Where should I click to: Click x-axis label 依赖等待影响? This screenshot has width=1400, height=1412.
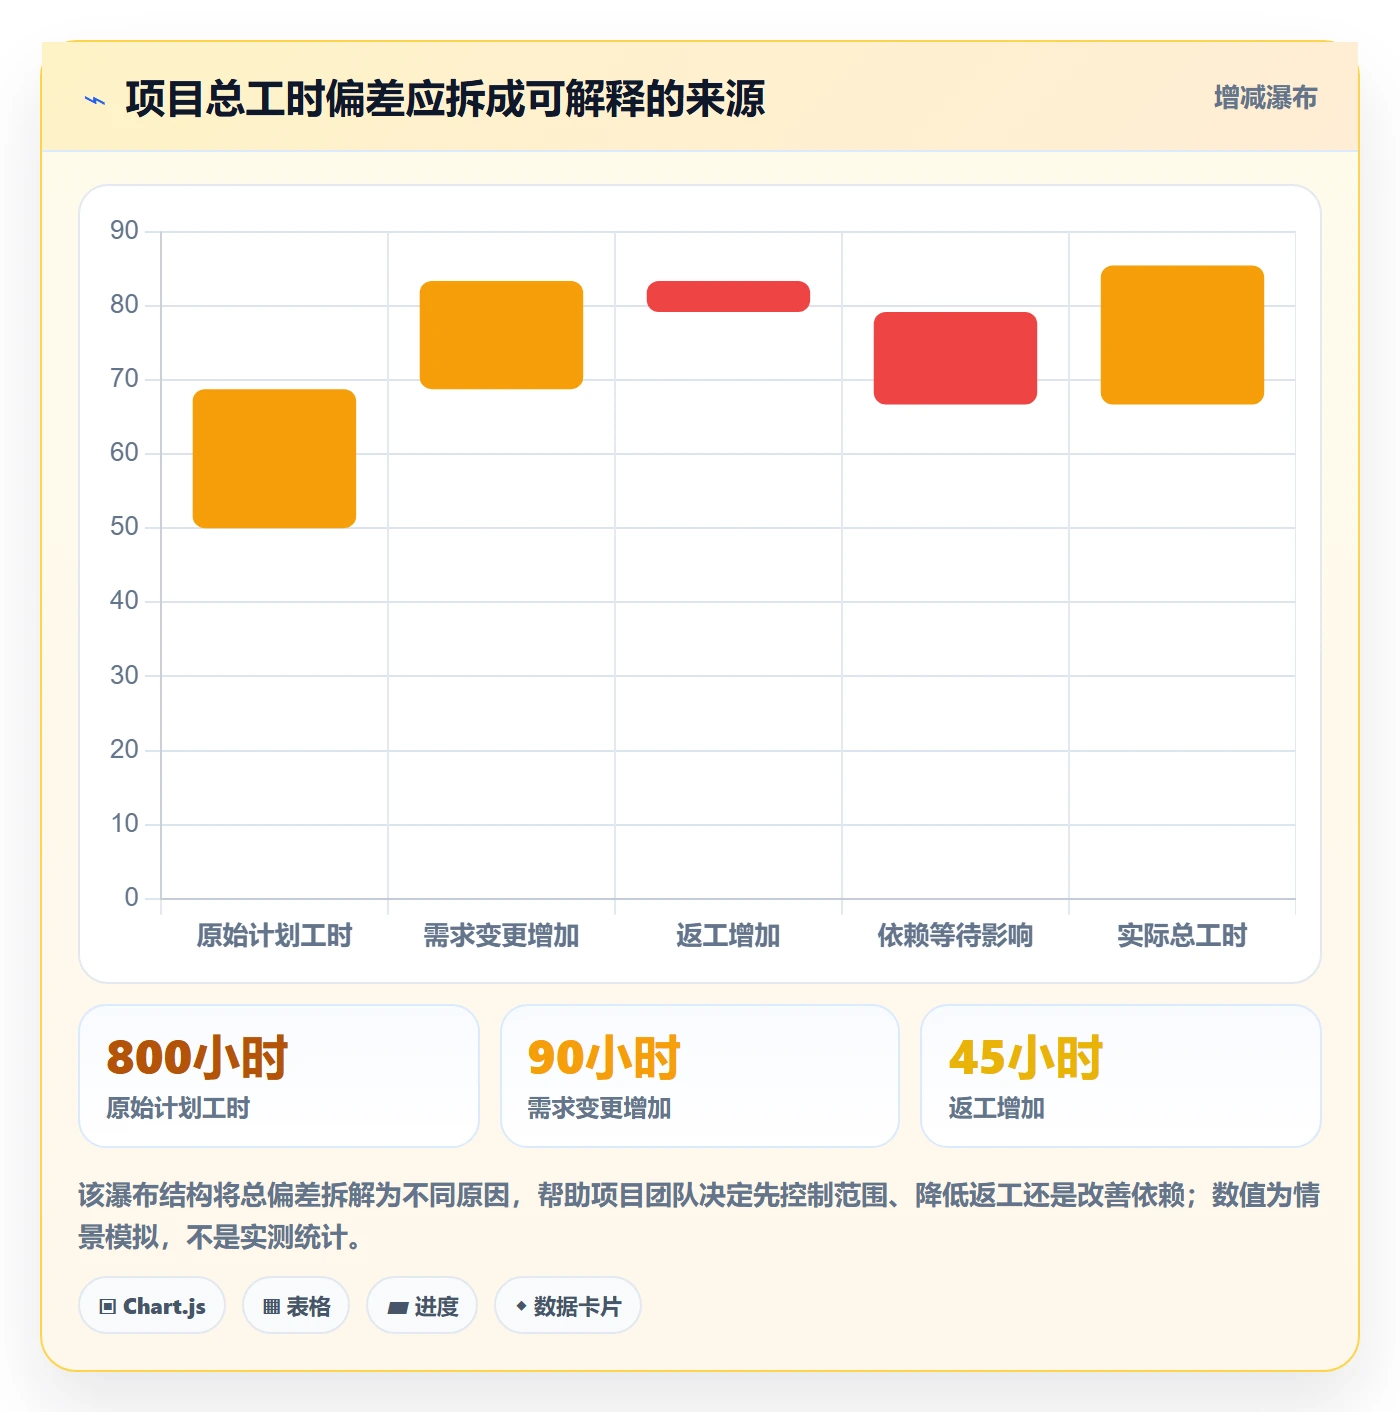(x=955, y=936)
